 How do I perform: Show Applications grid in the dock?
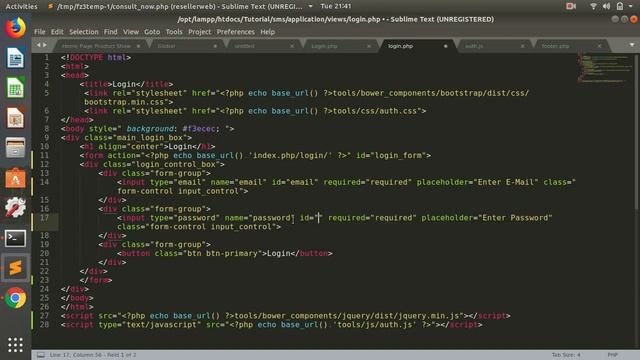point(16,345)
